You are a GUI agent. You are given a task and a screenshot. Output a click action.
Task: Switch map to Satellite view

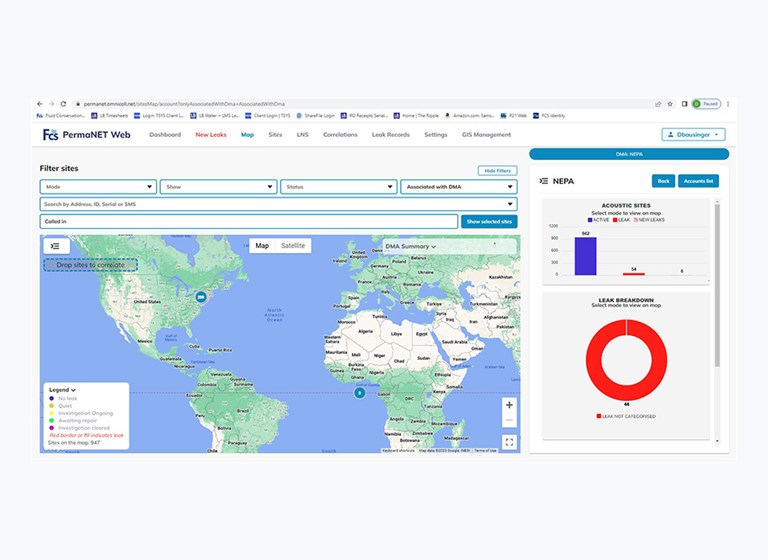(293, 246)
